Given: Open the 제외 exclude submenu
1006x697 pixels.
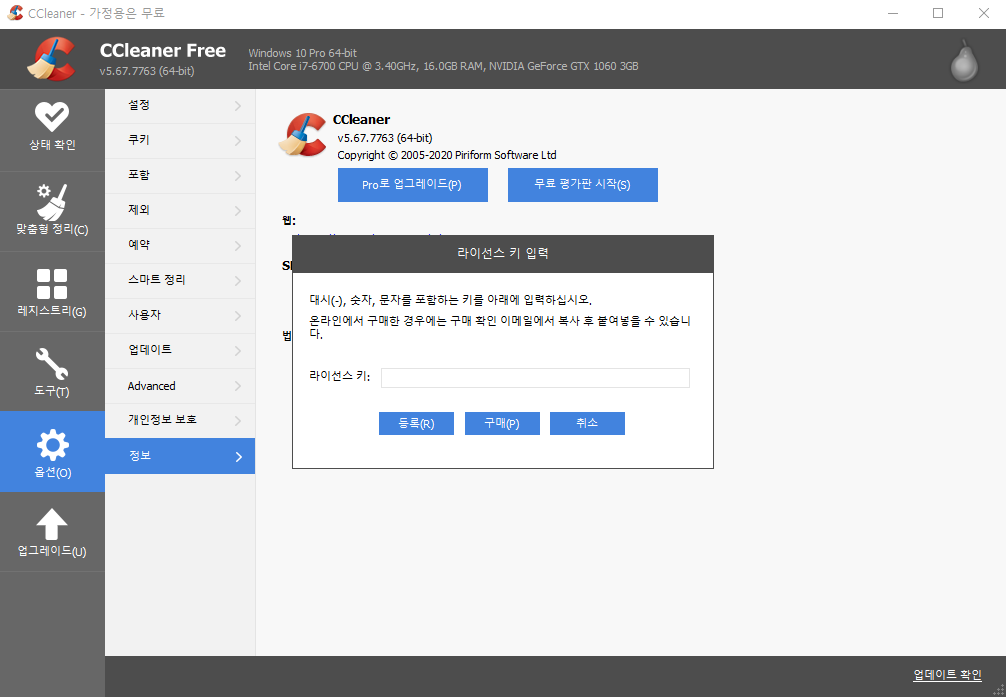Looking at the screenshot, I should 180,211.
